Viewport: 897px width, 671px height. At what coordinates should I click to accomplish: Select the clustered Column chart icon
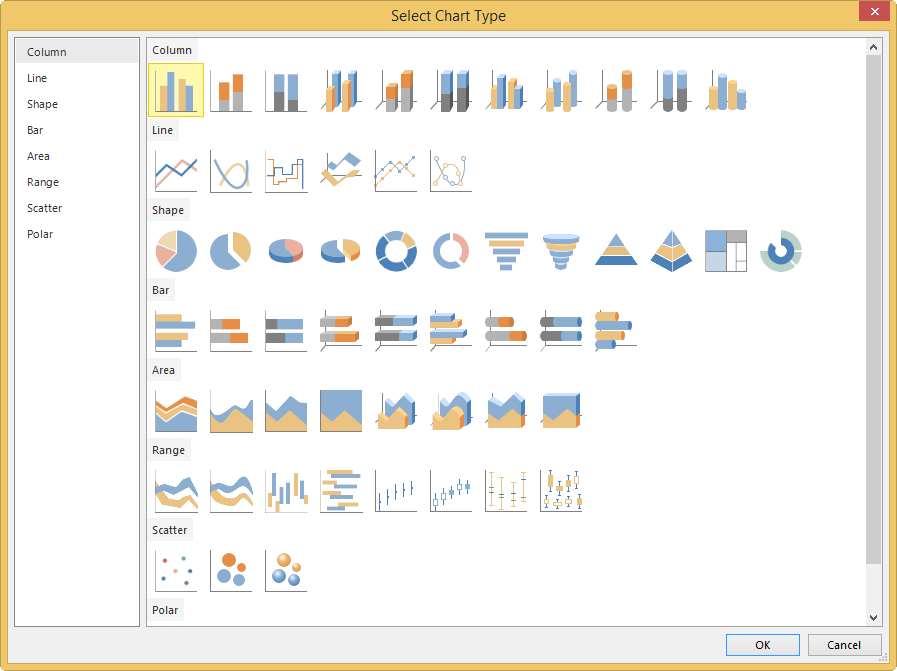click(176, 90)
